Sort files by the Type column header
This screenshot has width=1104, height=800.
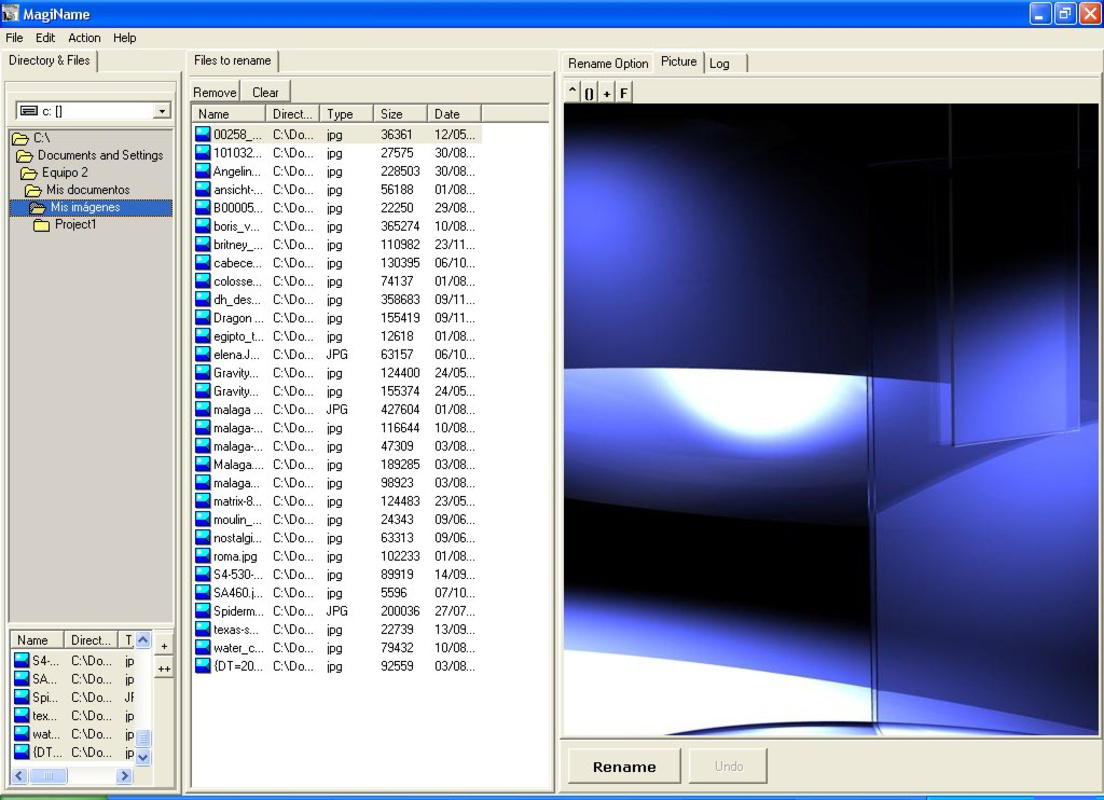pyautogui.click(x=346, y=113)
